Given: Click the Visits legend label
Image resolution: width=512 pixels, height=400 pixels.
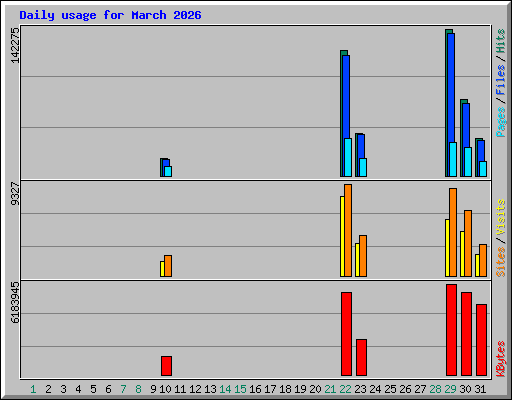Looking at the screenshot, I should pyautogui.click(x=501, y=218).
